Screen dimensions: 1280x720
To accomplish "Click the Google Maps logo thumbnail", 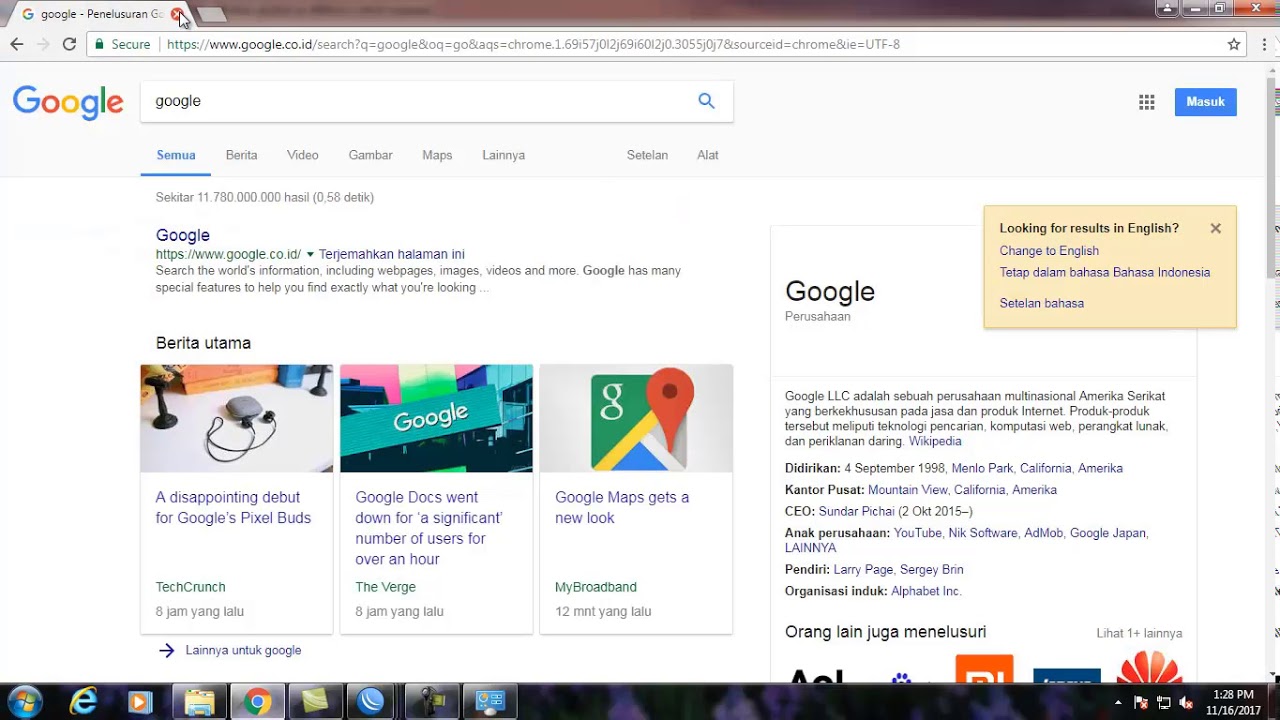I will tap(636, 418).
